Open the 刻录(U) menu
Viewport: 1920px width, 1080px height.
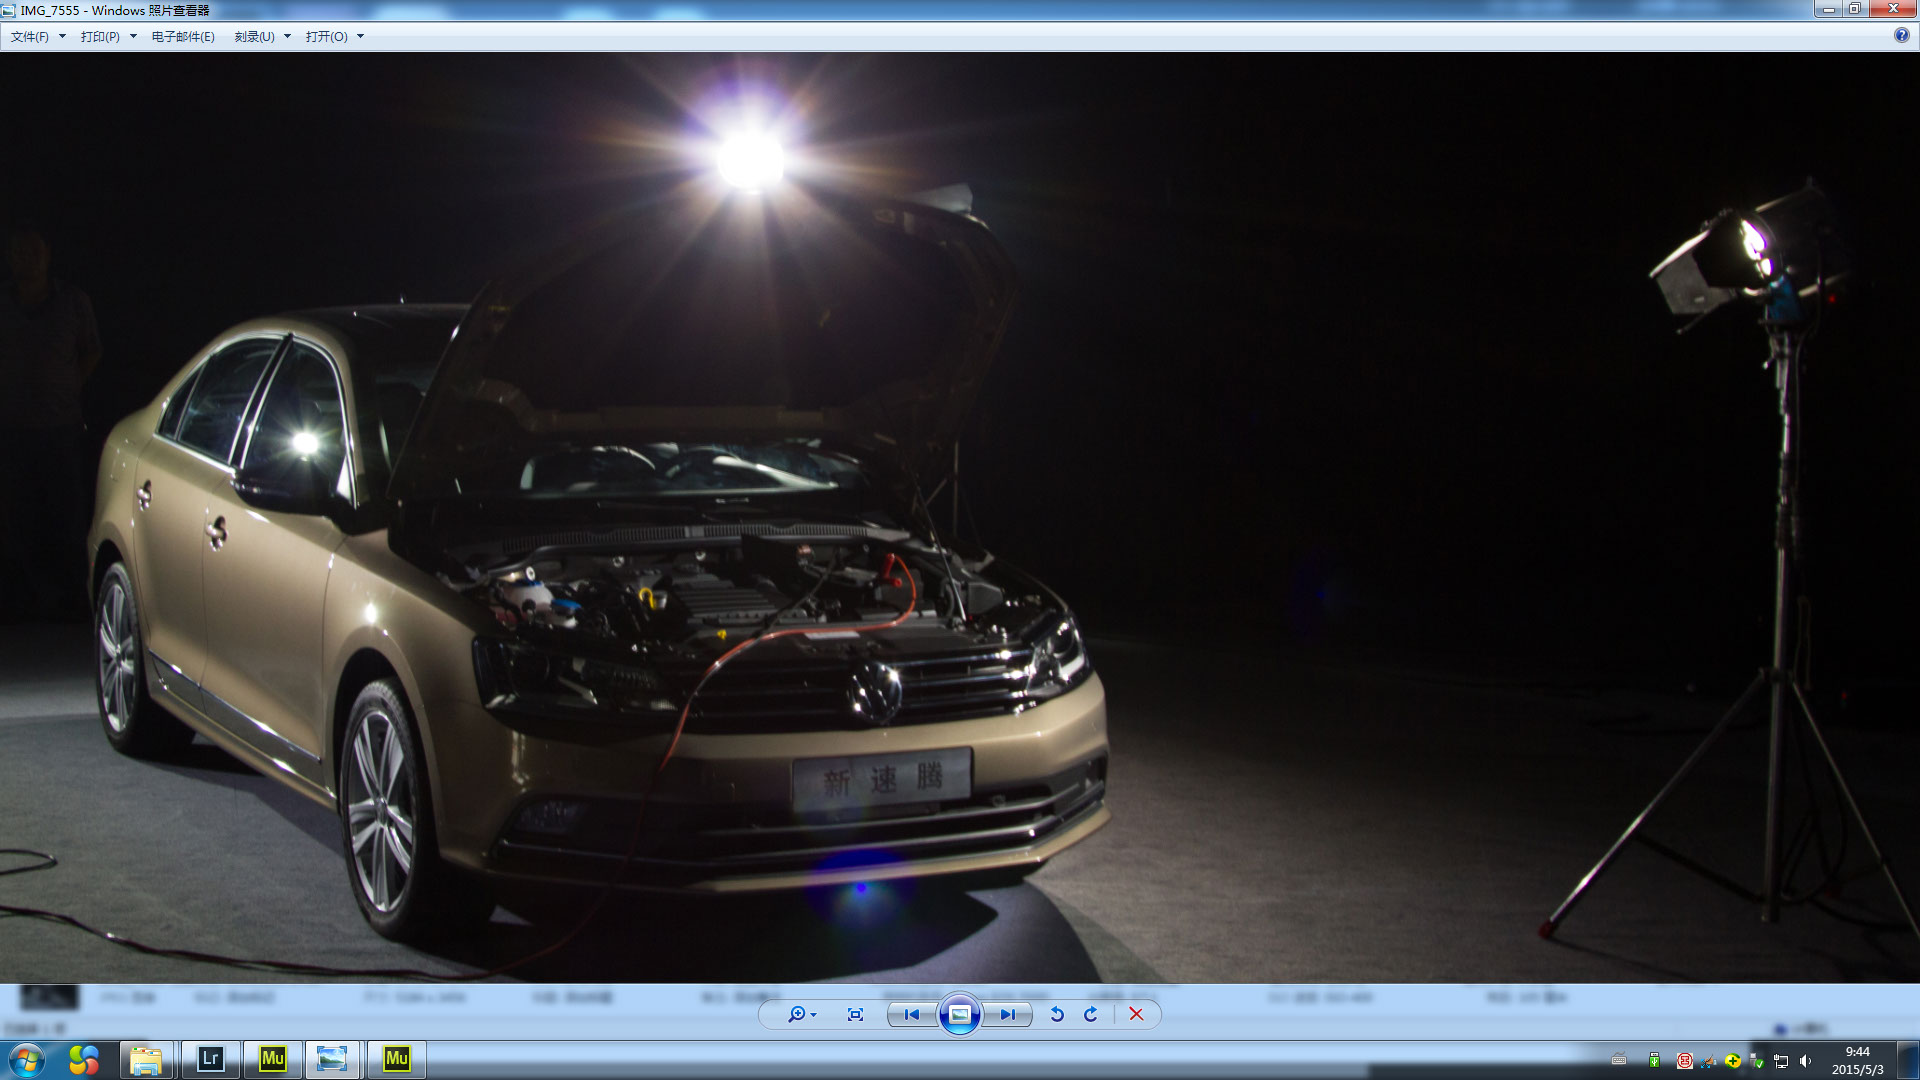[x=254, y=36]
